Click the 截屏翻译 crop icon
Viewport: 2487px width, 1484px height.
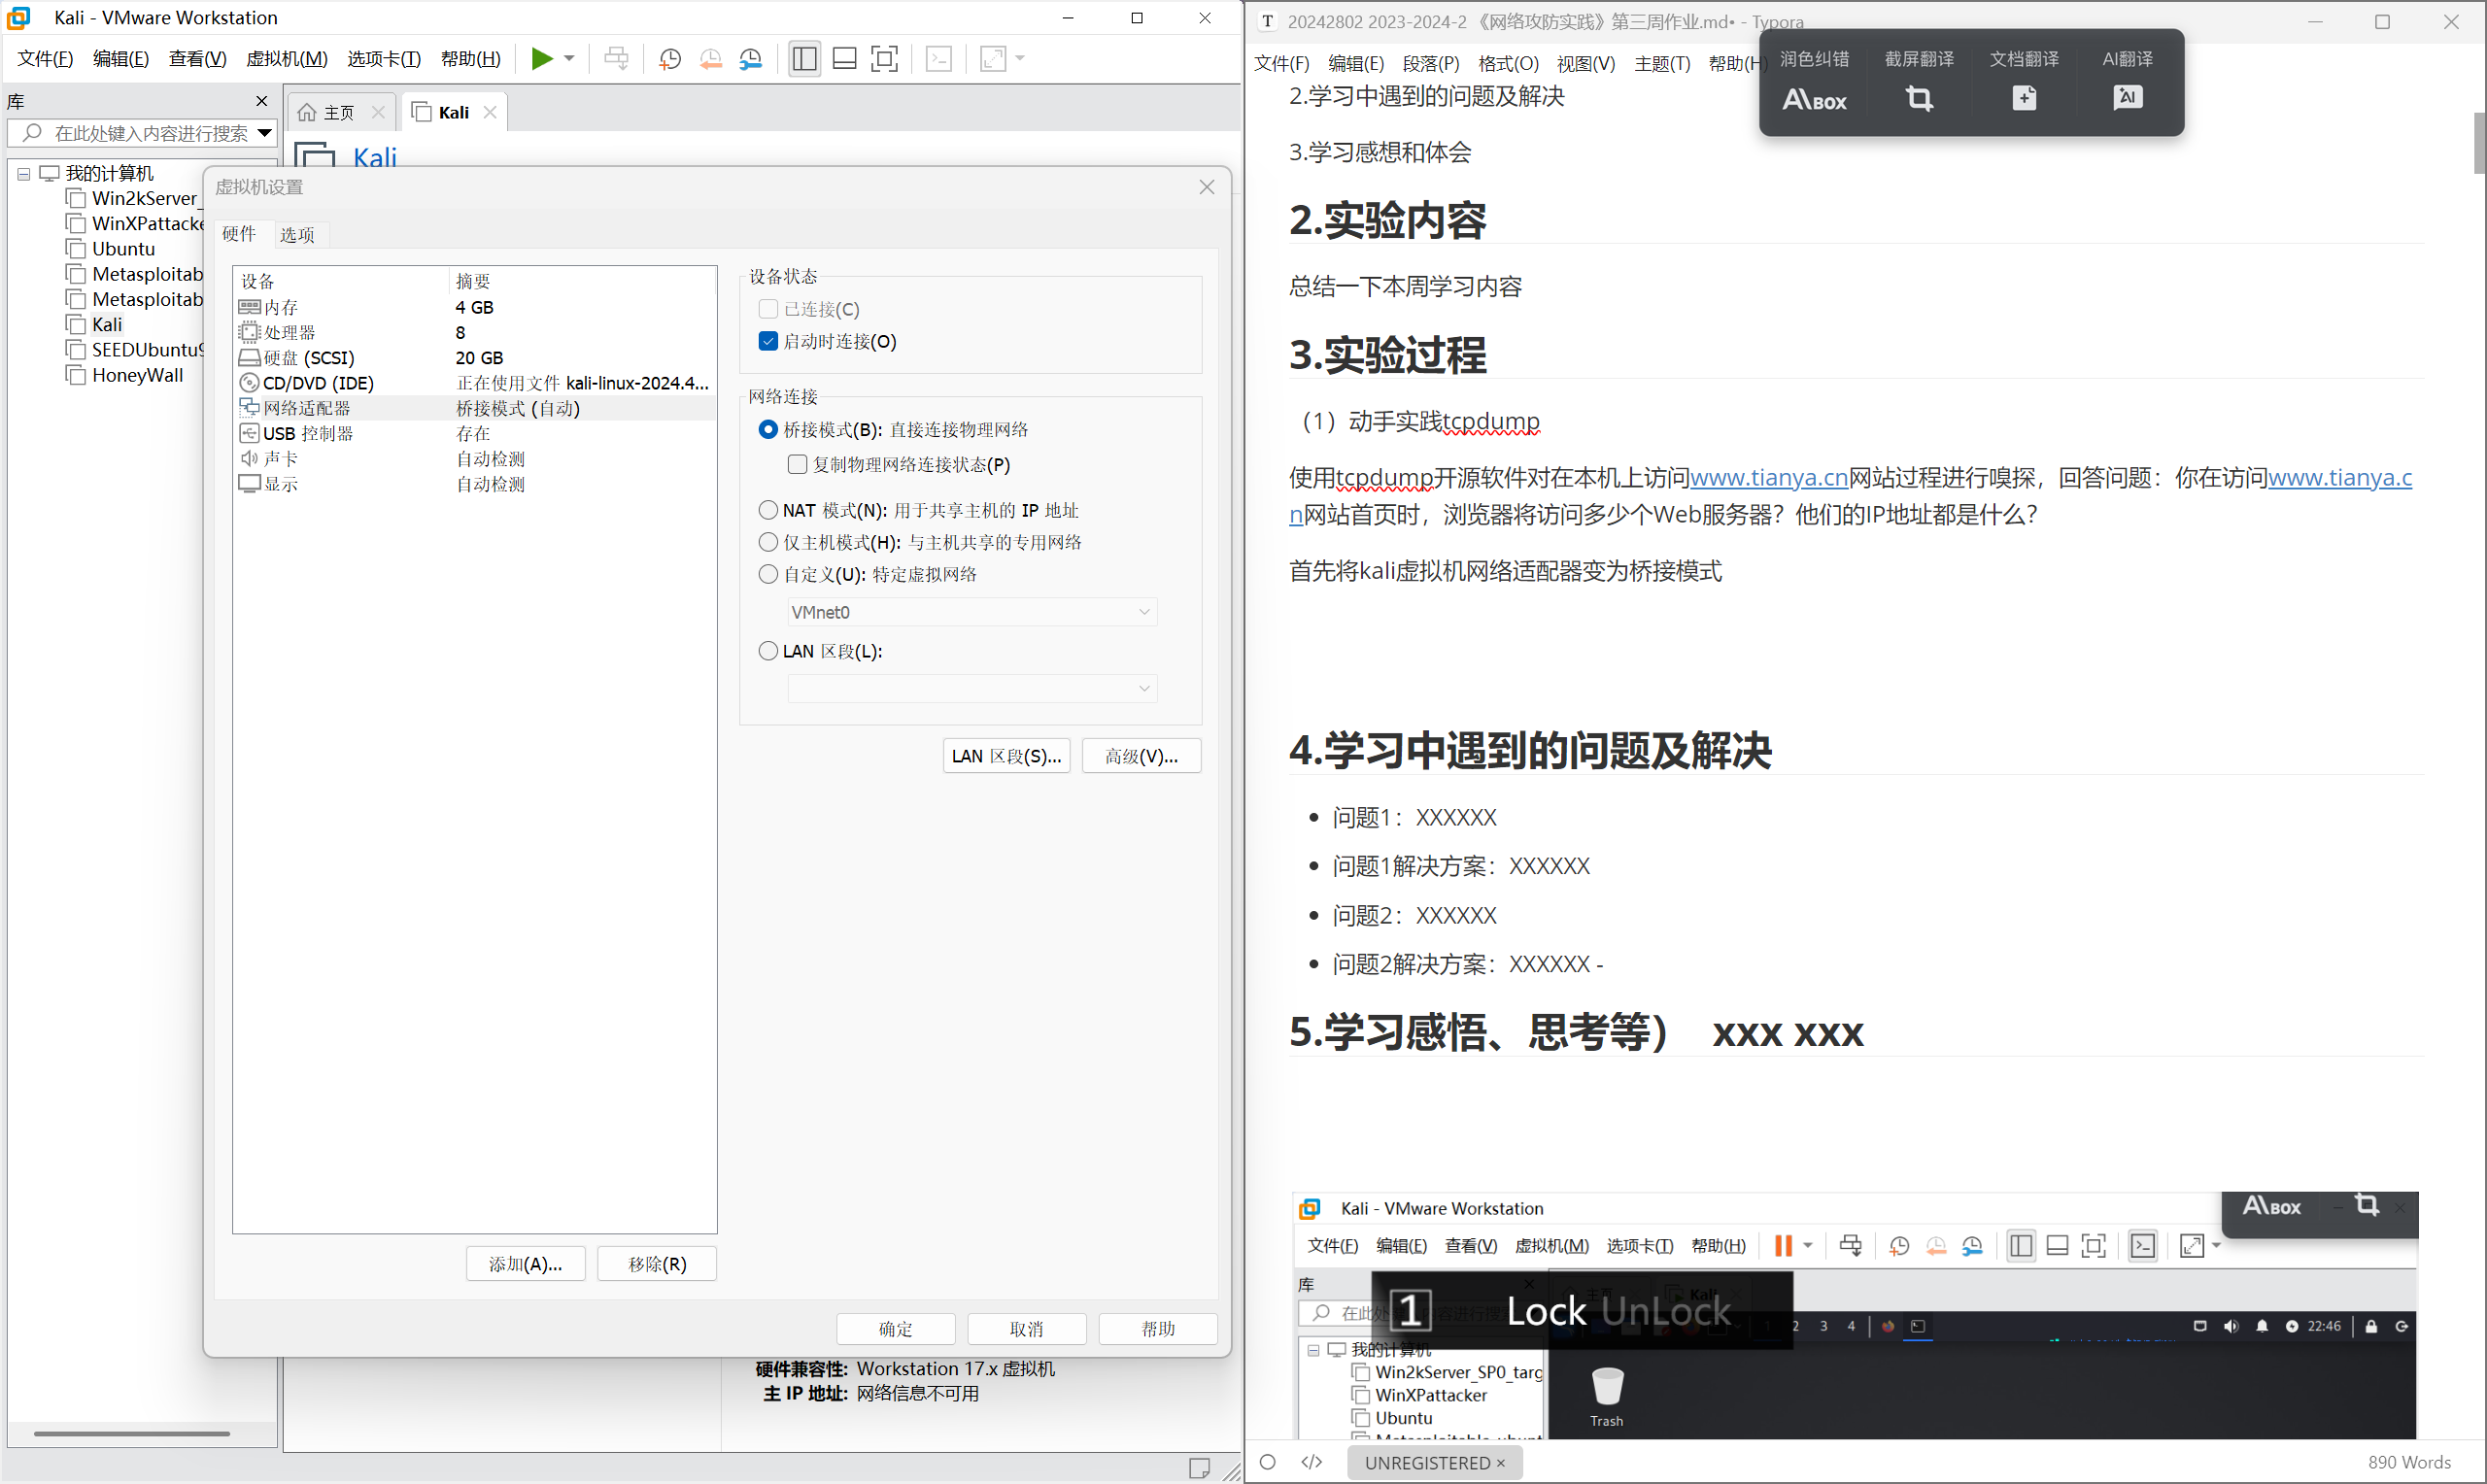point(1918,98)
